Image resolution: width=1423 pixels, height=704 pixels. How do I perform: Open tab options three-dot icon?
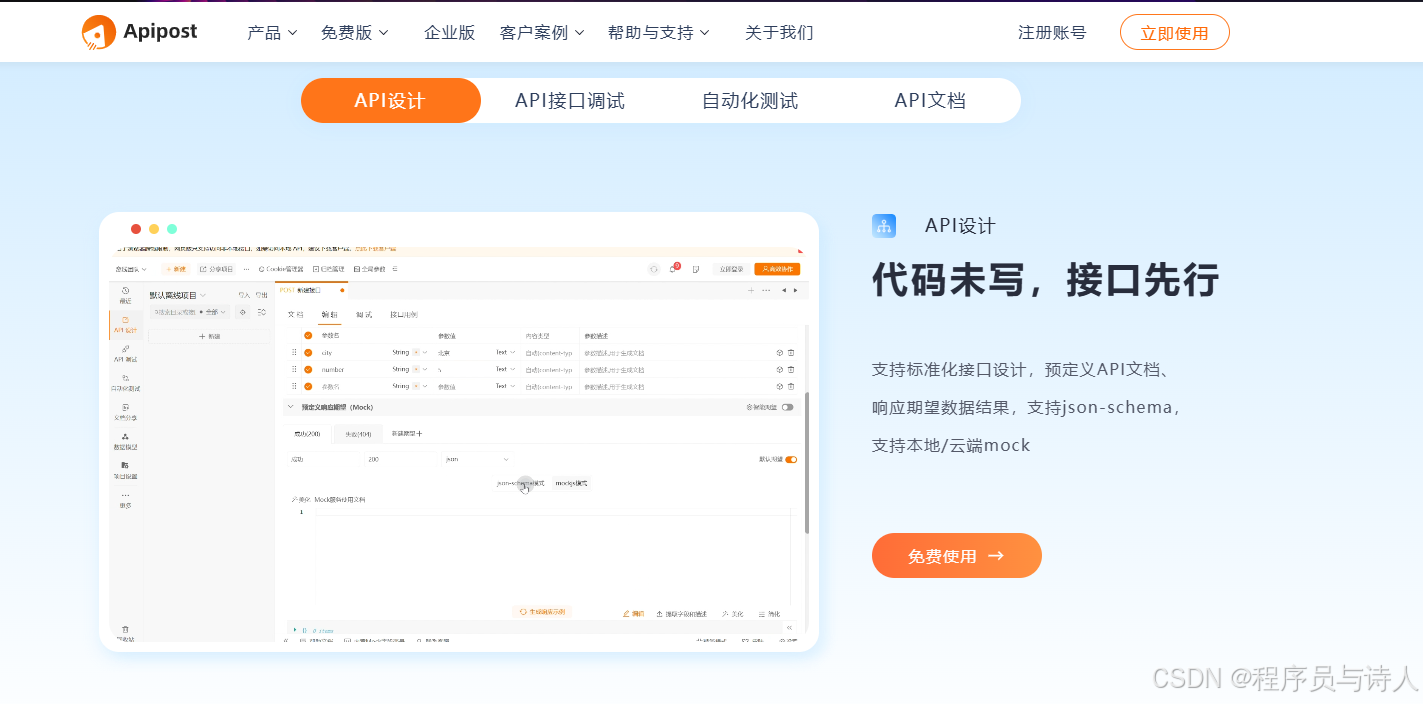coord(766,290)
